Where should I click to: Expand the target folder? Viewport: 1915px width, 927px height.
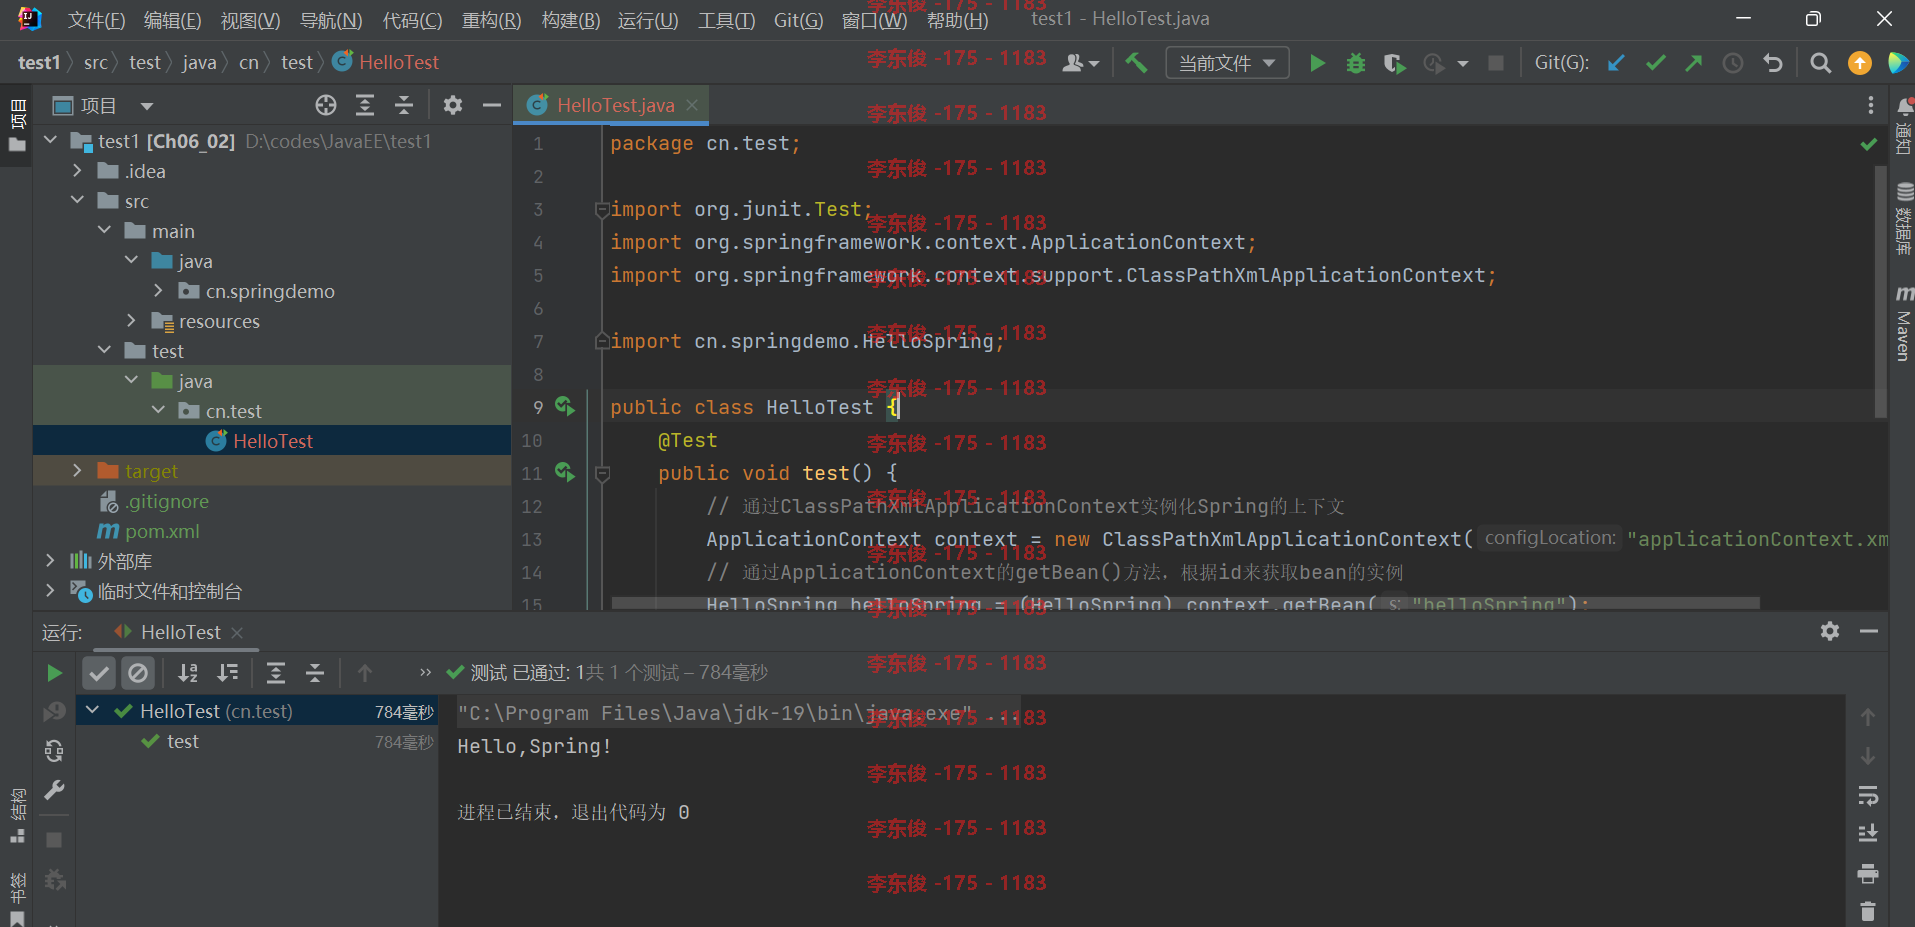tap(77, 471)
